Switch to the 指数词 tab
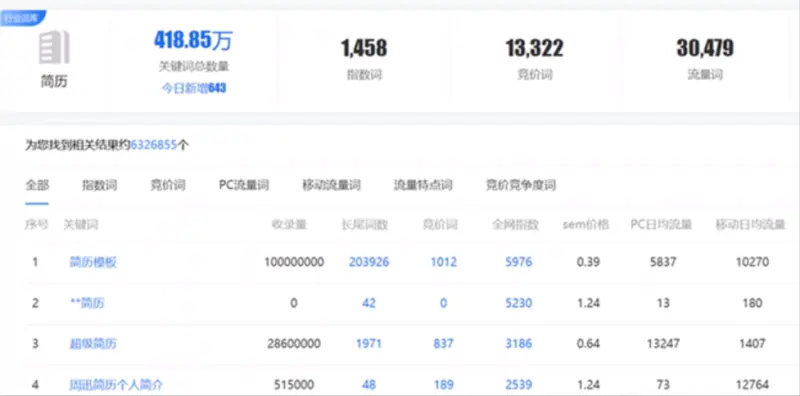Image resolution: width=800 pixels, height=396 pixels. (99, 185)
